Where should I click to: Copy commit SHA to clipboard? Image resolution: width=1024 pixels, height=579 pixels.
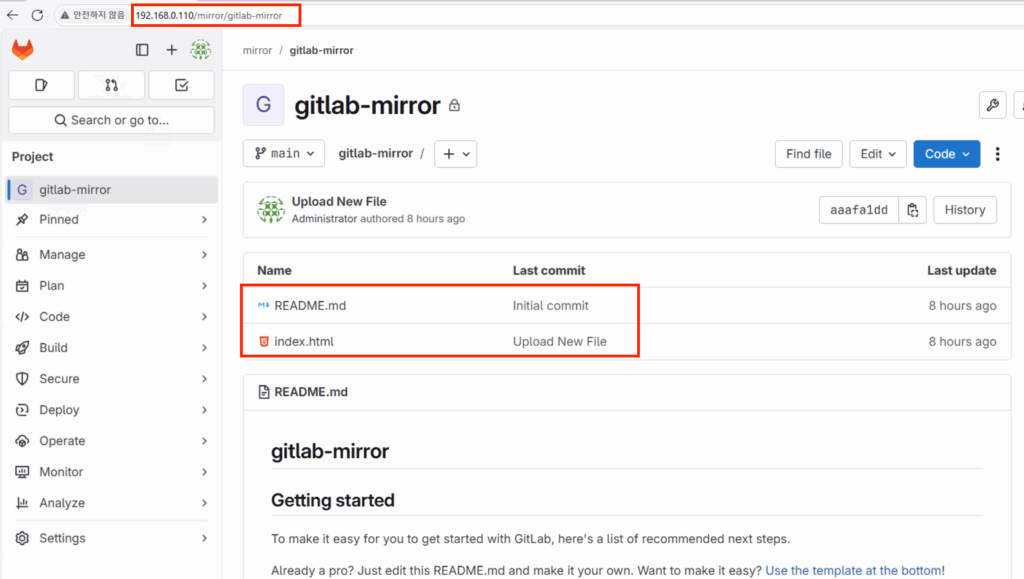(x=912, y=210)
